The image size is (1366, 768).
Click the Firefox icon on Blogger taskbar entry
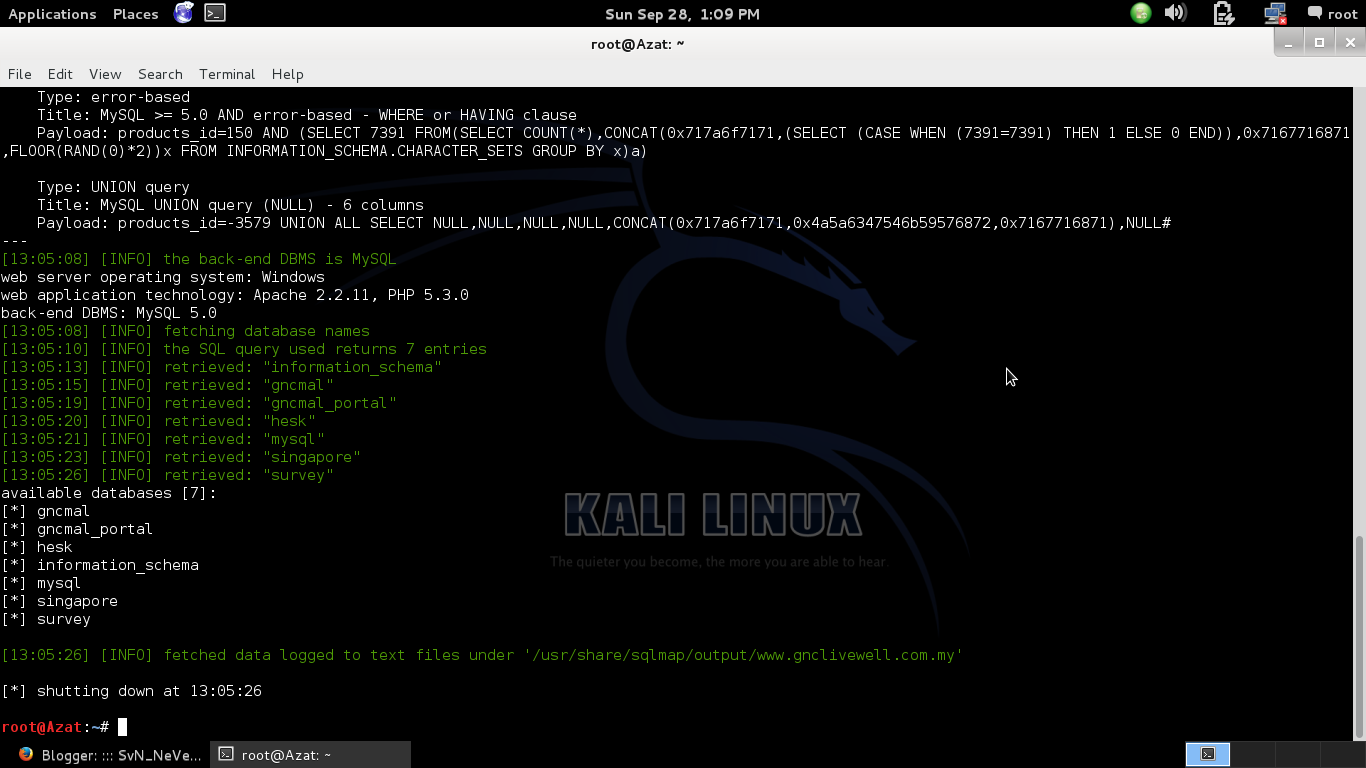click(26, 755)
